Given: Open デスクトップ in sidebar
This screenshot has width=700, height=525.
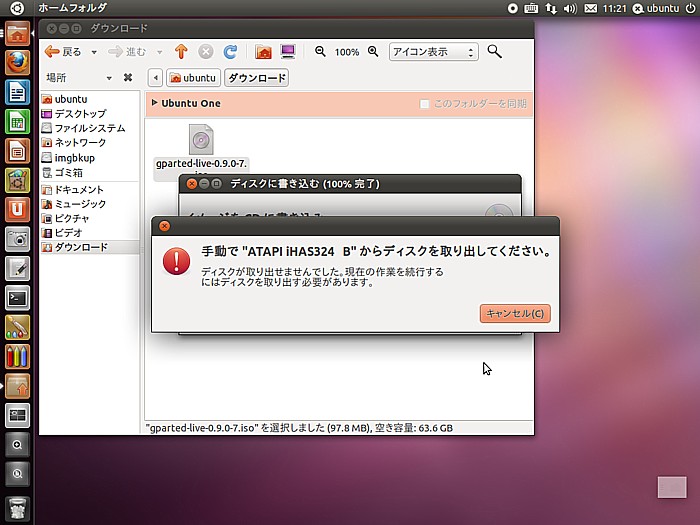Looking at the screenshot, I should 89,114.
